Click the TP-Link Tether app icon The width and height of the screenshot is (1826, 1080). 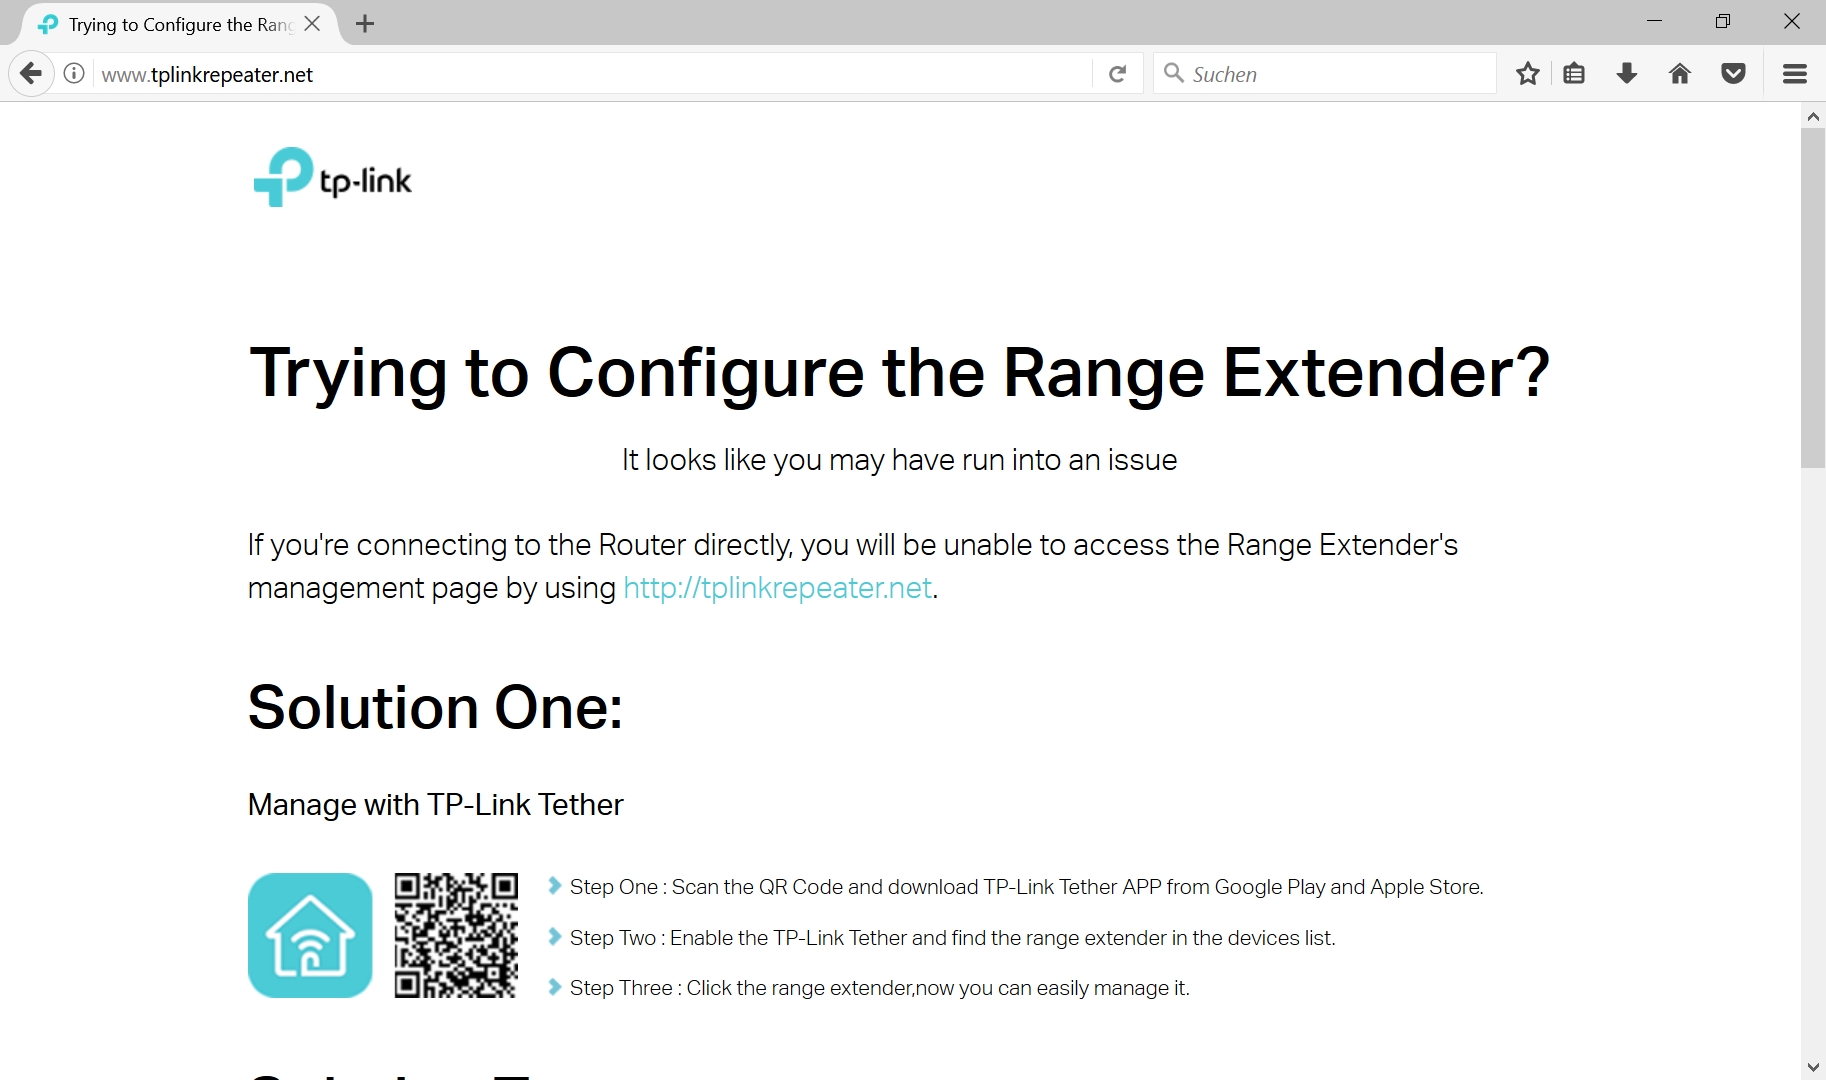click(x=310, y=935)
